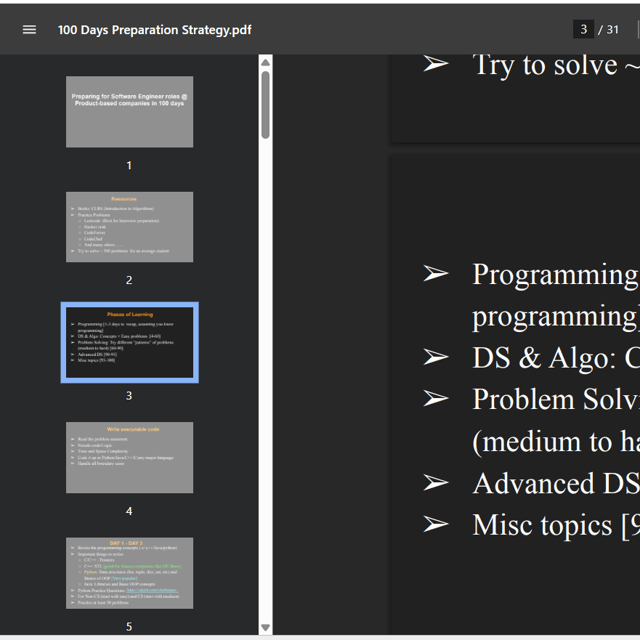The width and height of the screenshot is (640, 640).
Task: Click the page number input field showing 3
Action: 583,29
